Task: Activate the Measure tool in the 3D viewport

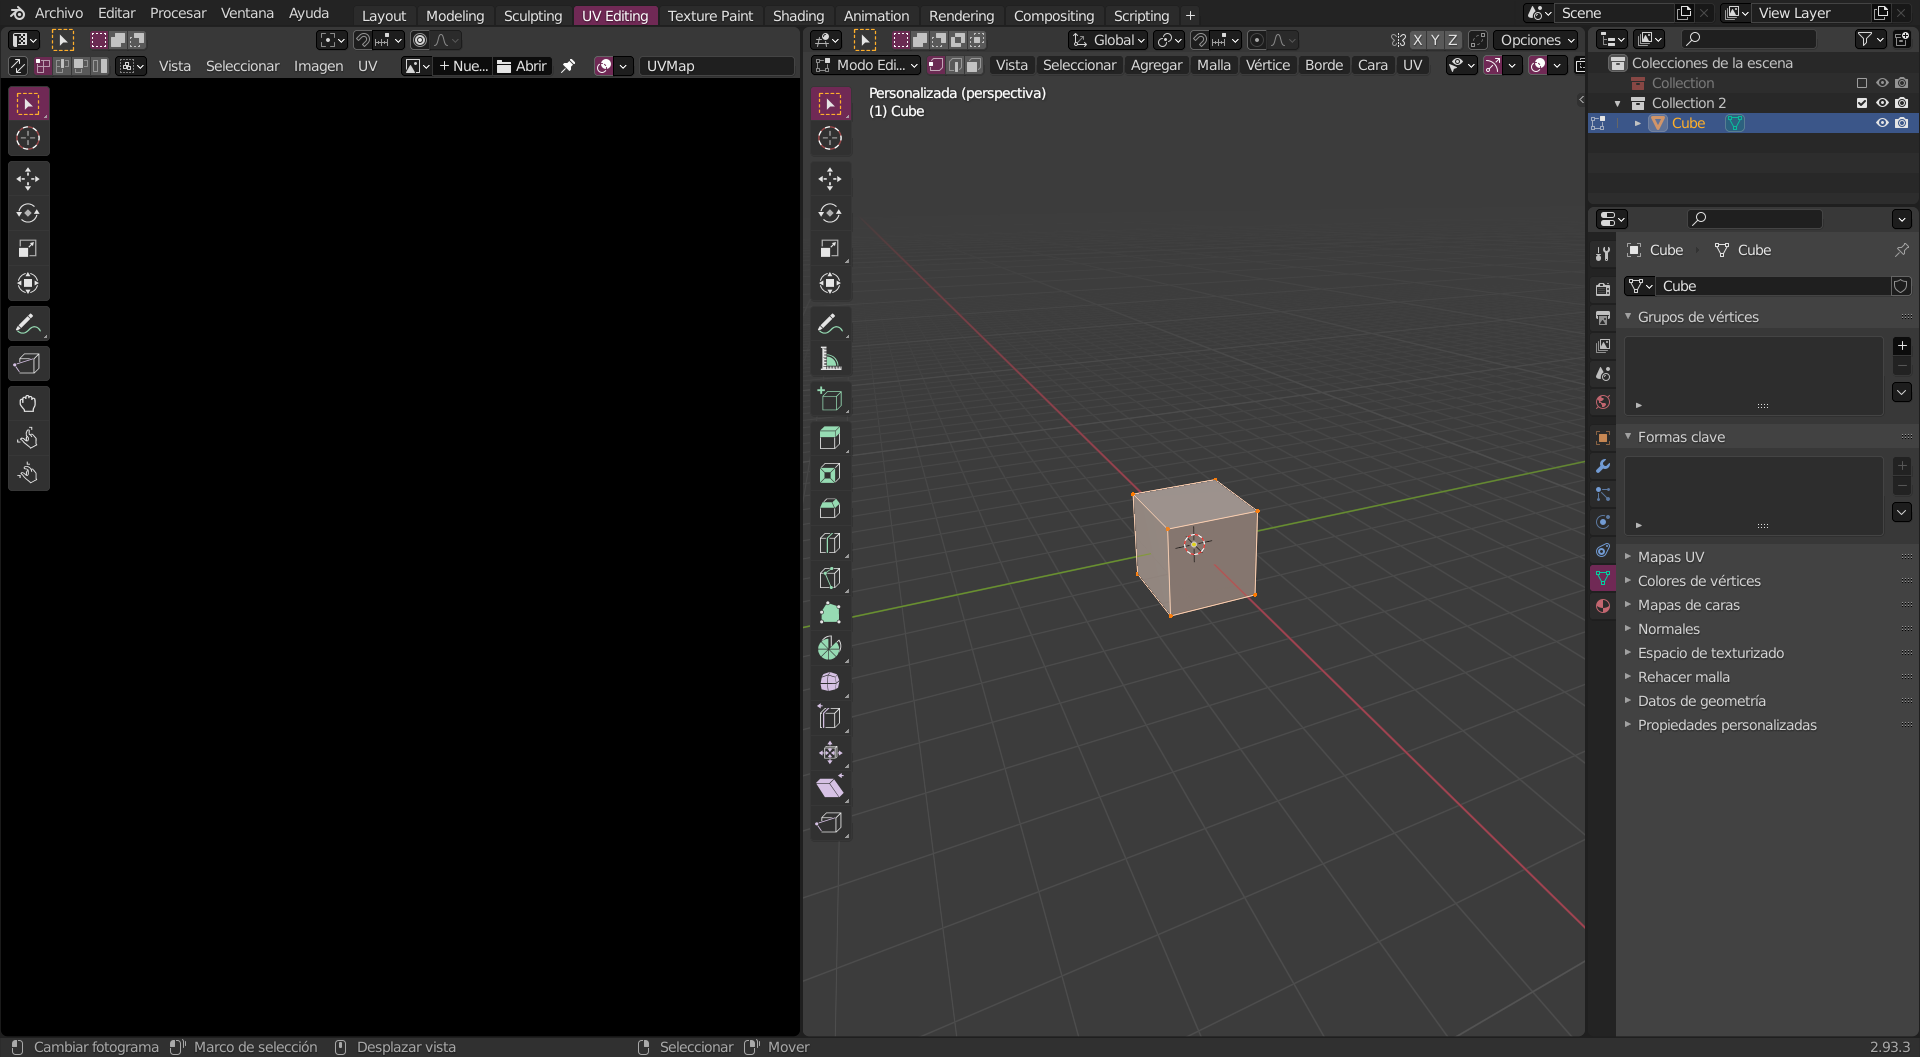Action: pos(830,359)
